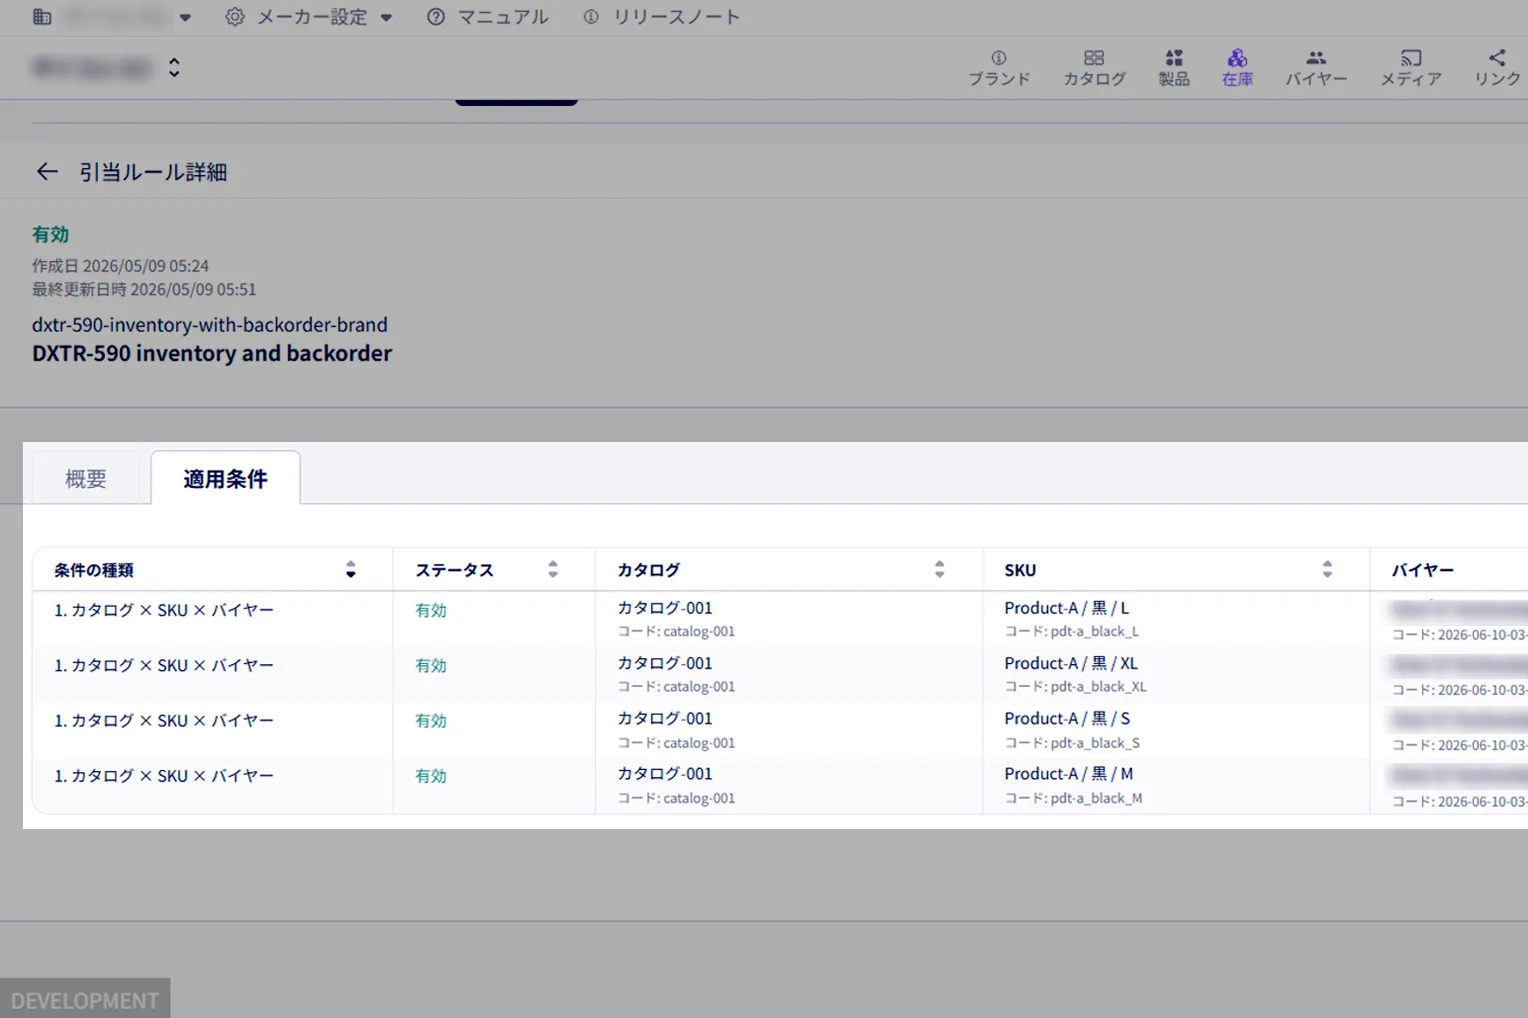
Task: Open the リリースノート menu item
Action: tap(676, 17)
